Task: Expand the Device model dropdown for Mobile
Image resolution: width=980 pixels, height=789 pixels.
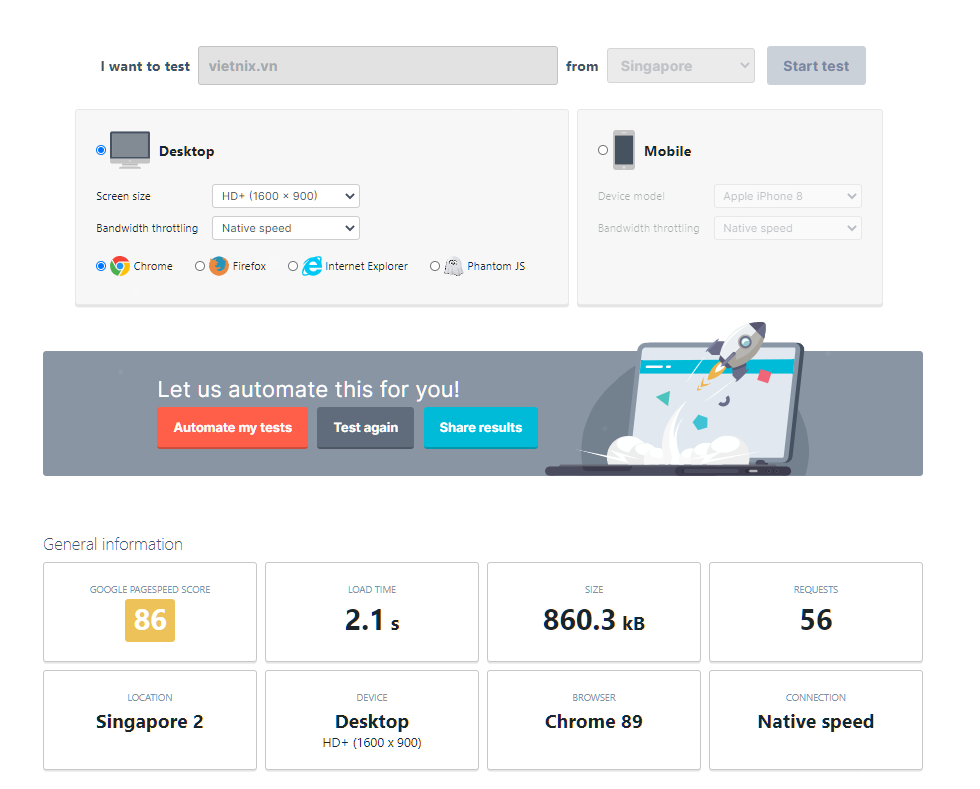Action: pyautogui.click(x=787, y=196)
